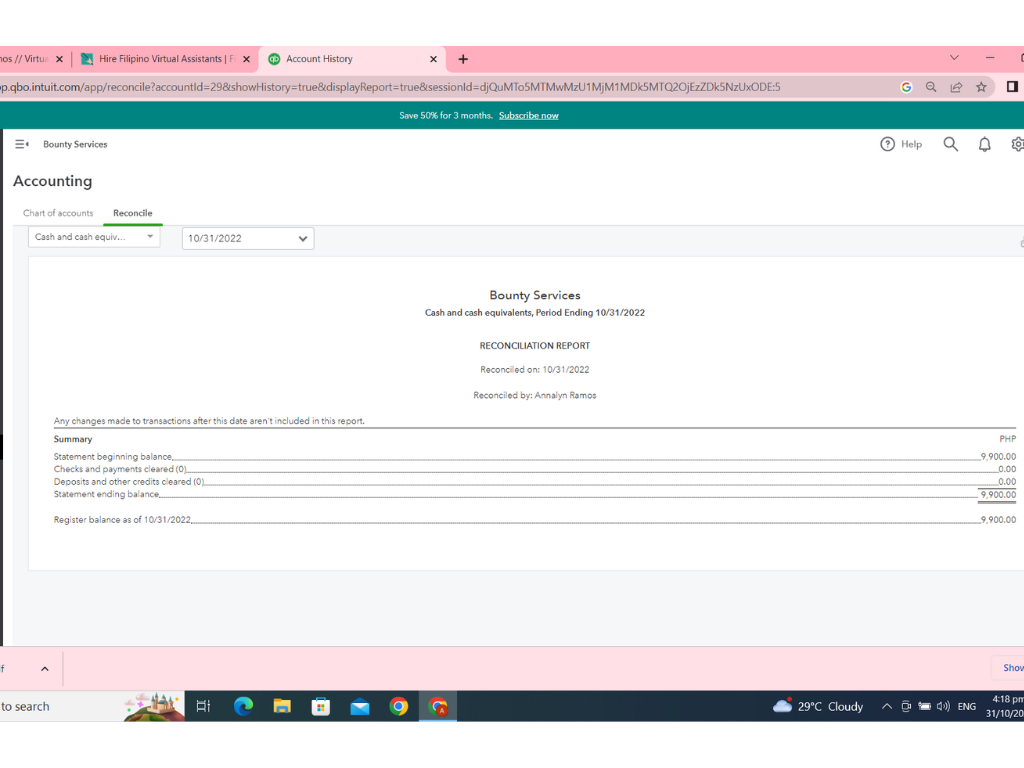Open the 10/31/2022 period dropdown
The image size is (1024, 768).
point(248,238)
